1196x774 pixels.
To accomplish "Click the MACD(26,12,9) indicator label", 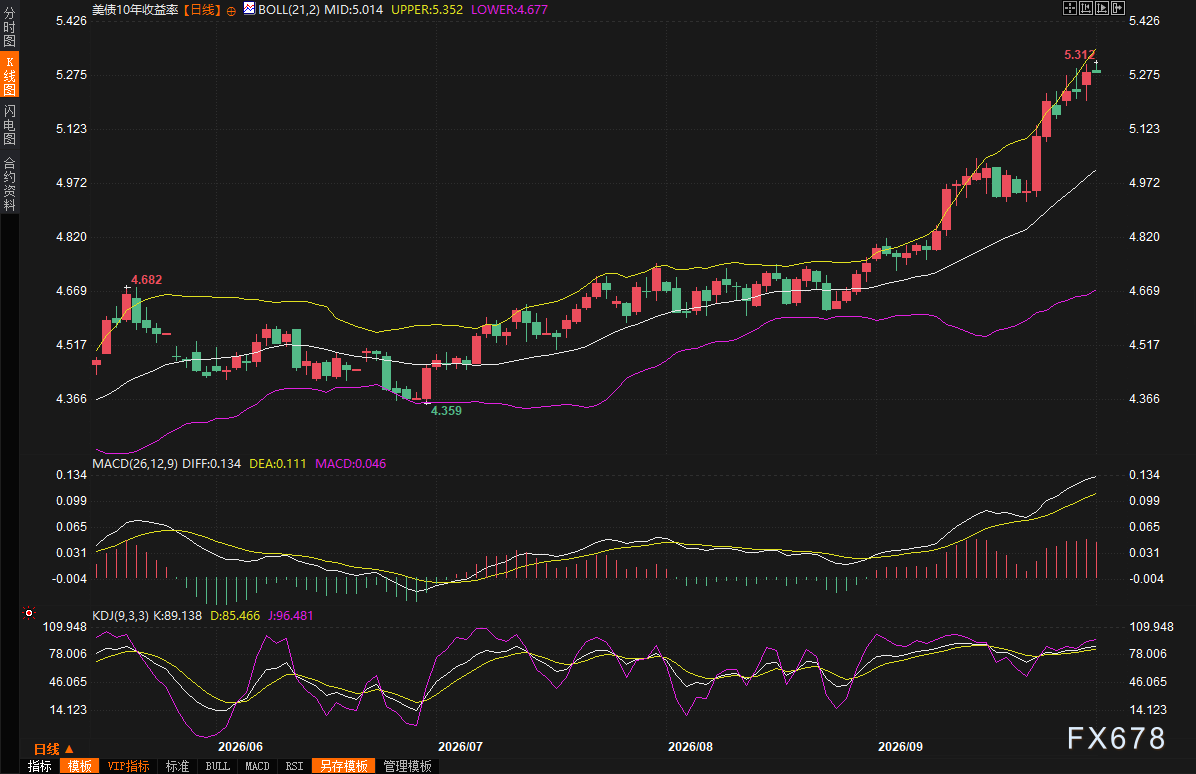I will pos(135,464).
